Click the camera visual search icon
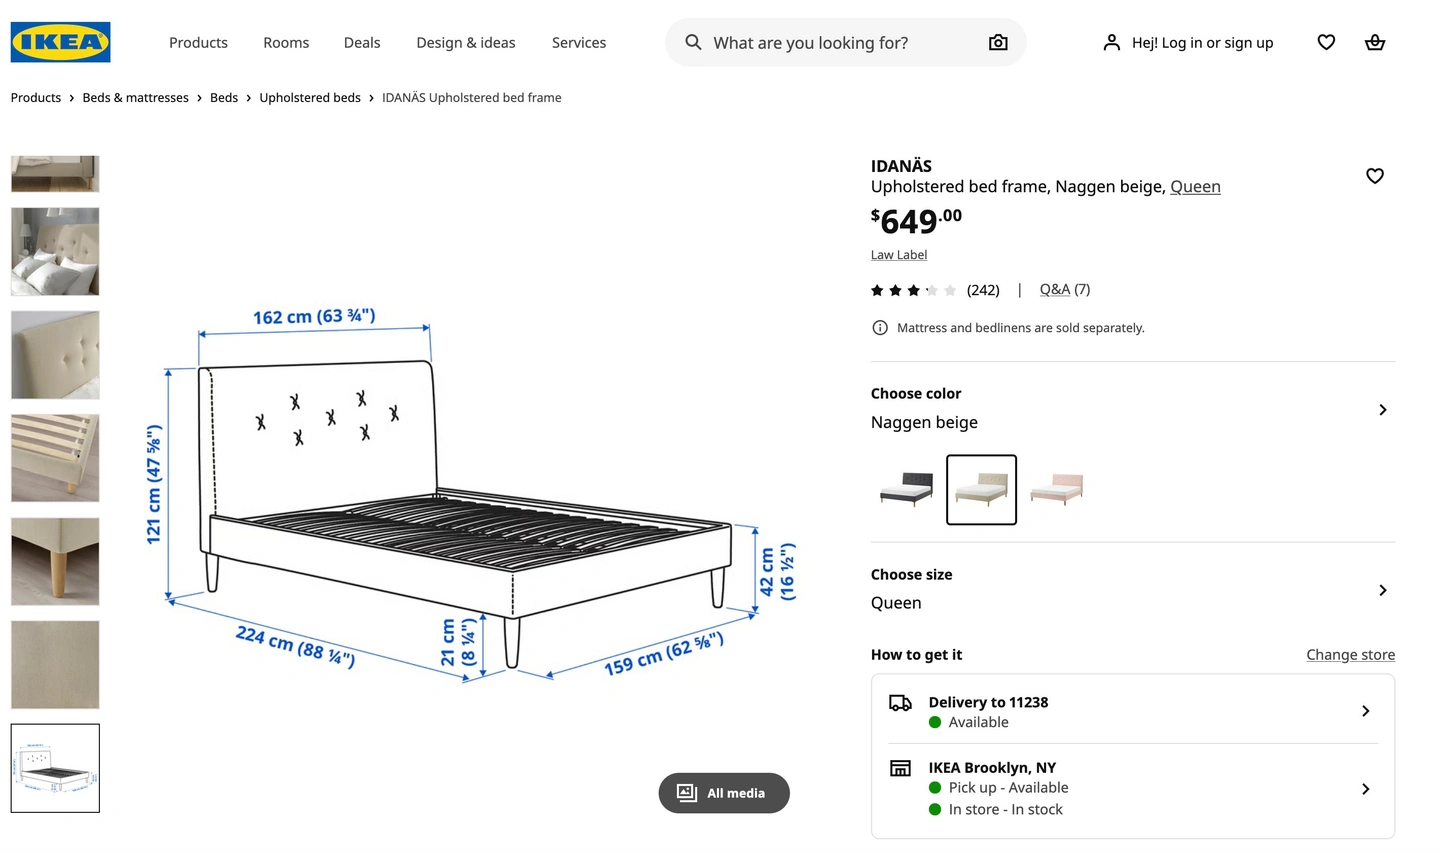The width and height of the screenshot is (1440, 853). [x=997, y=42]
